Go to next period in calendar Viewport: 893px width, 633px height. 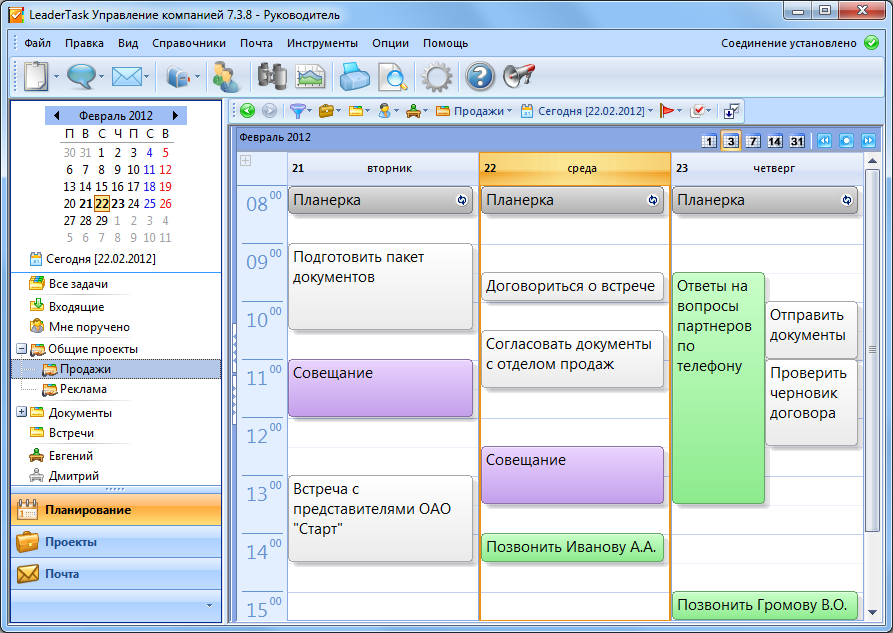coord(869,141)
